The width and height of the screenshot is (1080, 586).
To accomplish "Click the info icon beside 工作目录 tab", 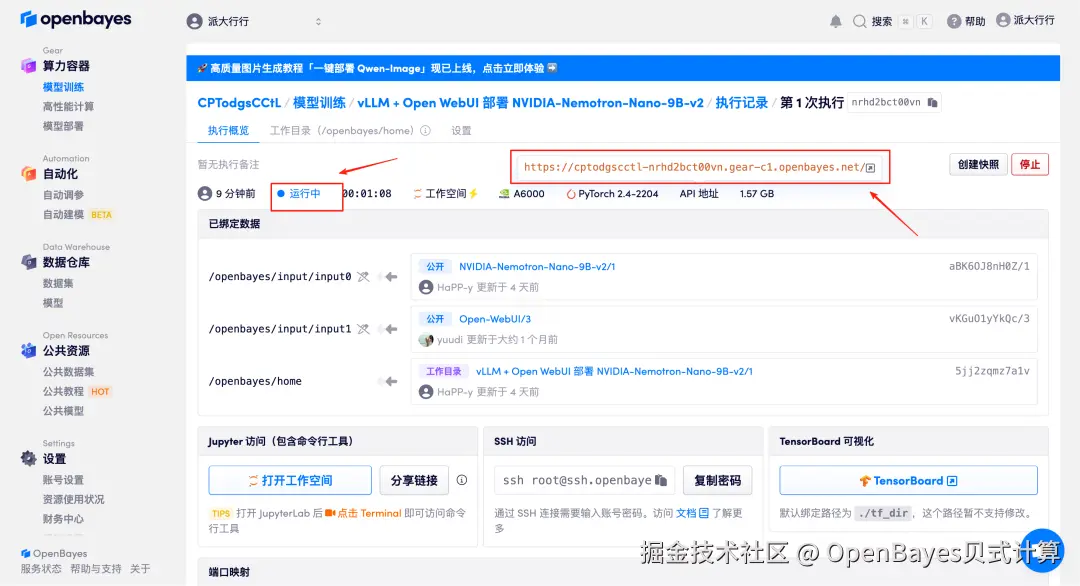I will point(426,130).
